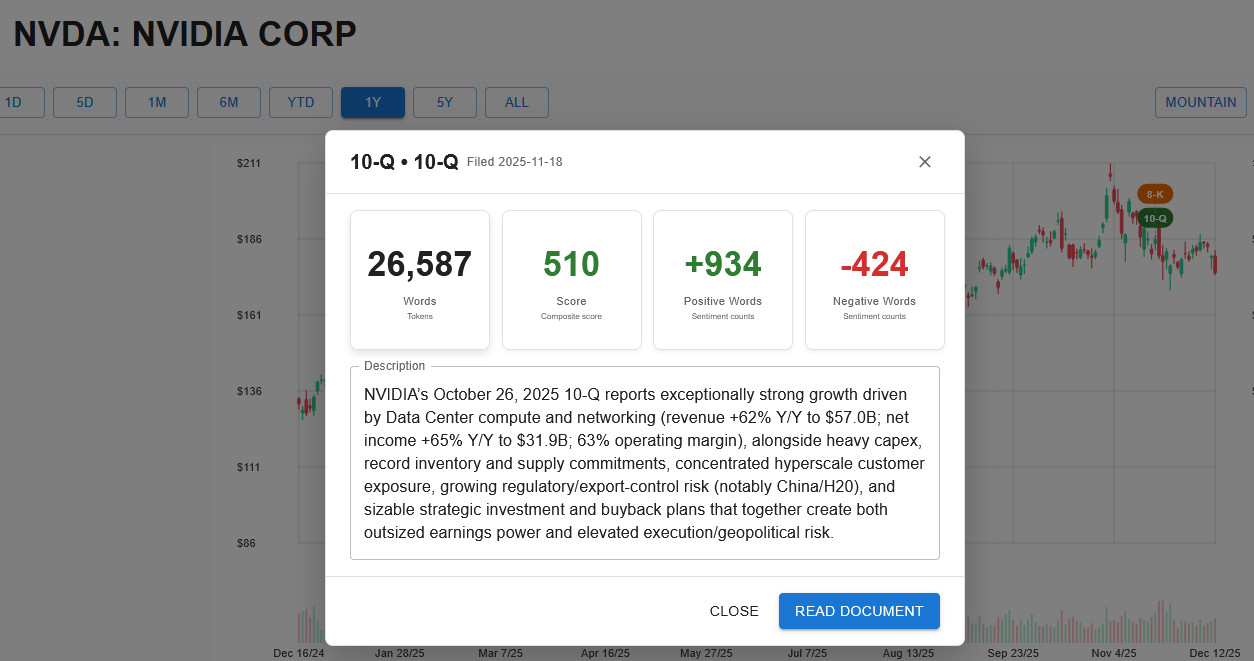The image size is (1254, 661).
Task: Click the orange 8-K filing marker on chart
Action: tap(1154, 194)
